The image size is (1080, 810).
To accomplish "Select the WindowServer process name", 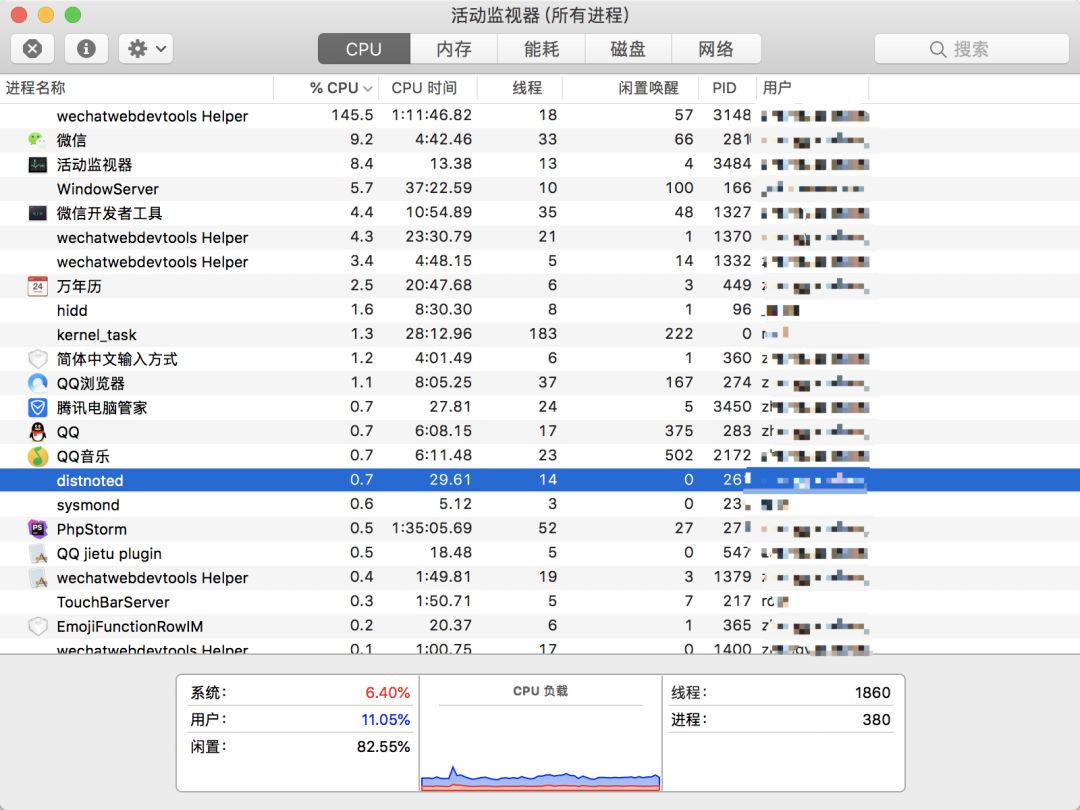I will [x=107, y=189].
